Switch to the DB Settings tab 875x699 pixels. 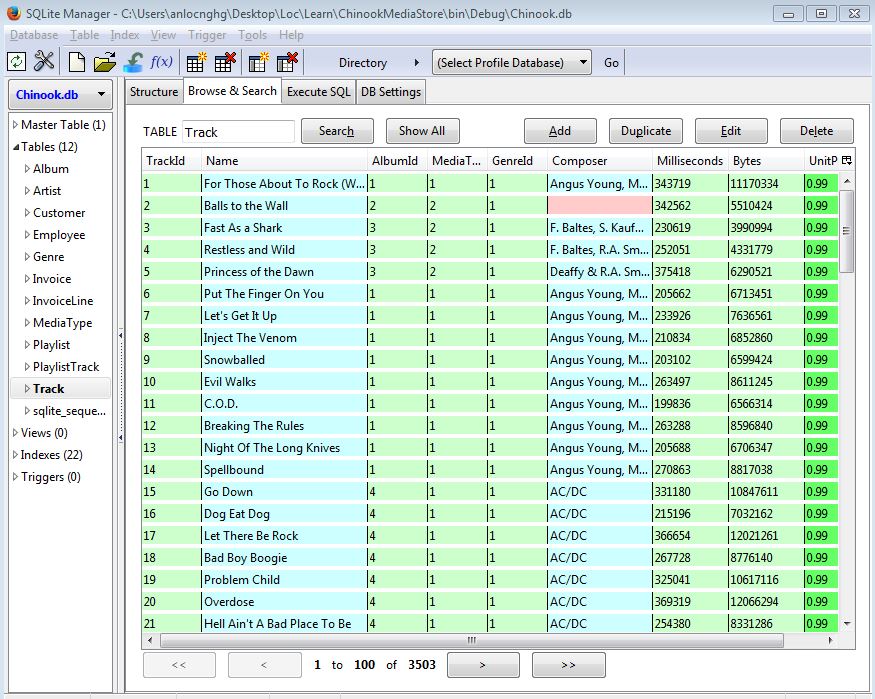pyautogui.click(x=391, y=92)
